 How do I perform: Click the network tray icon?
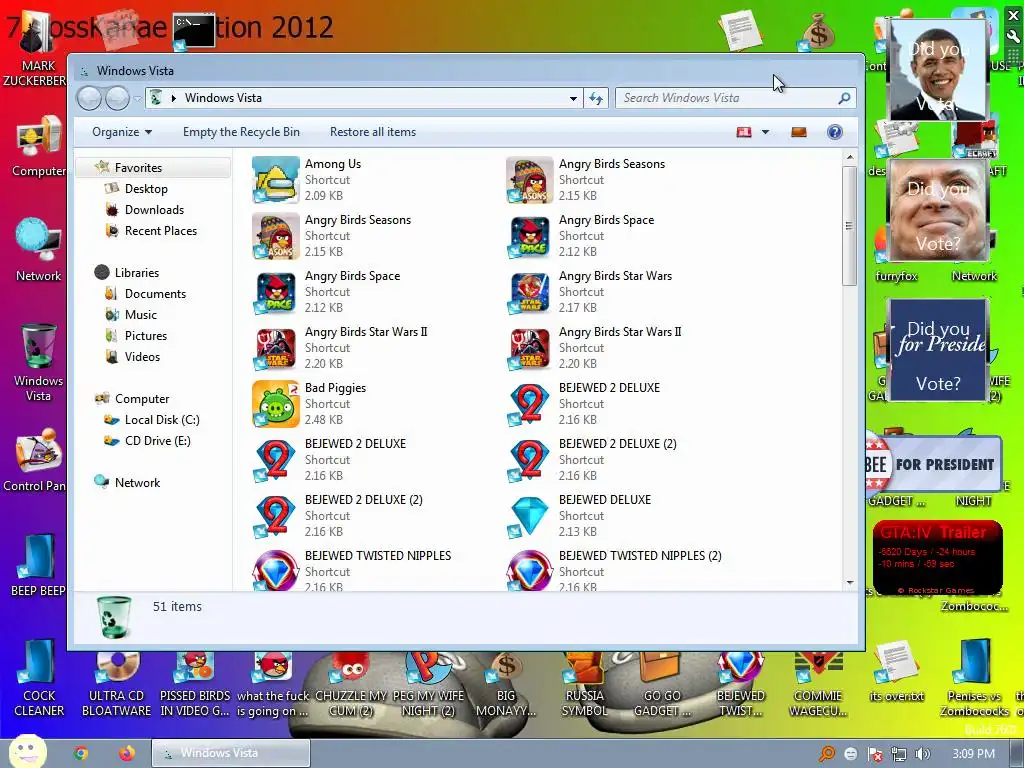(899, 754)
